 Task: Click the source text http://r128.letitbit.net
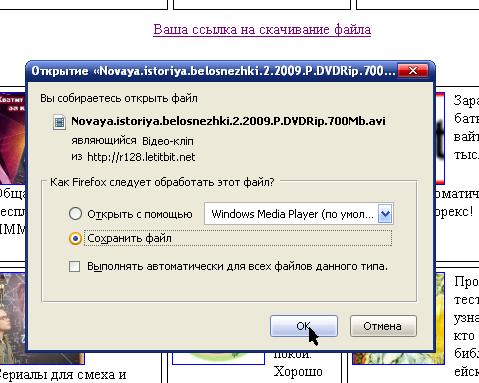click(x=141, y=157)
